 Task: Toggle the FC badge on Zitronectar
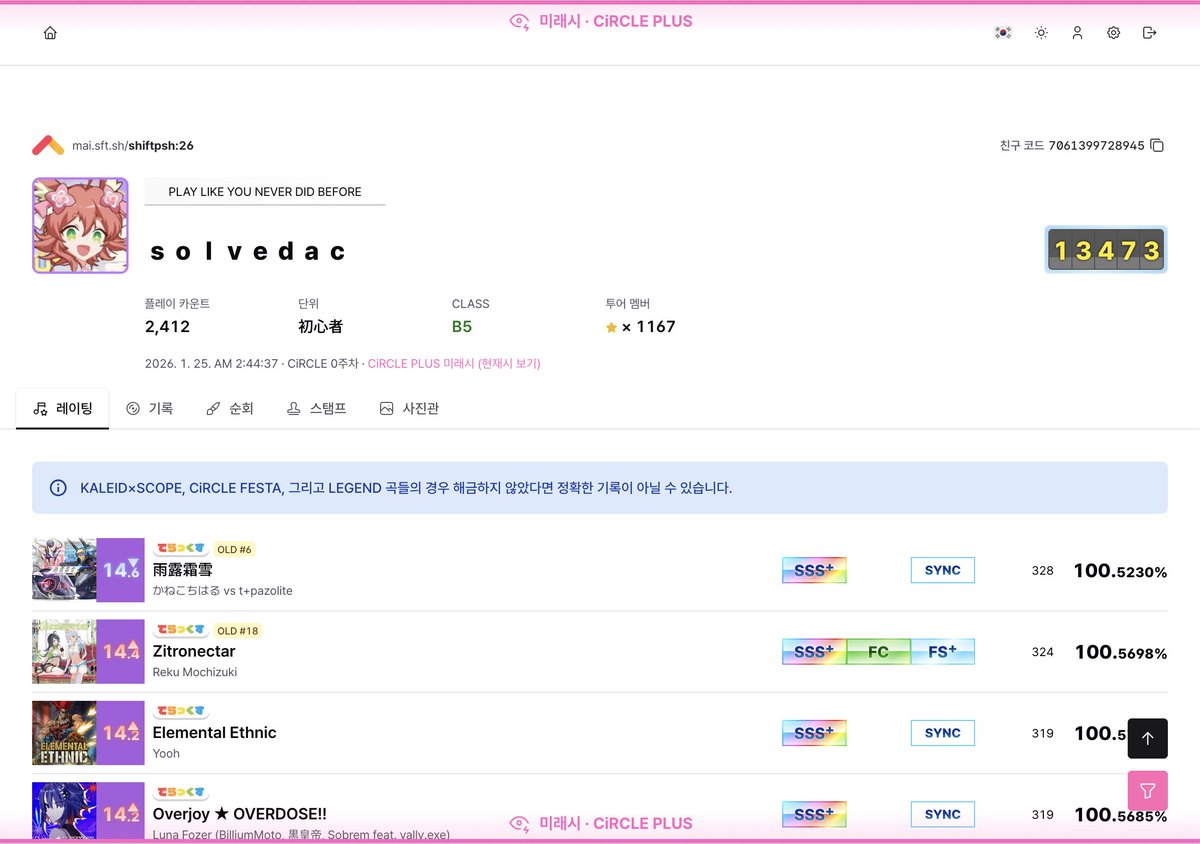coord(878,651)
